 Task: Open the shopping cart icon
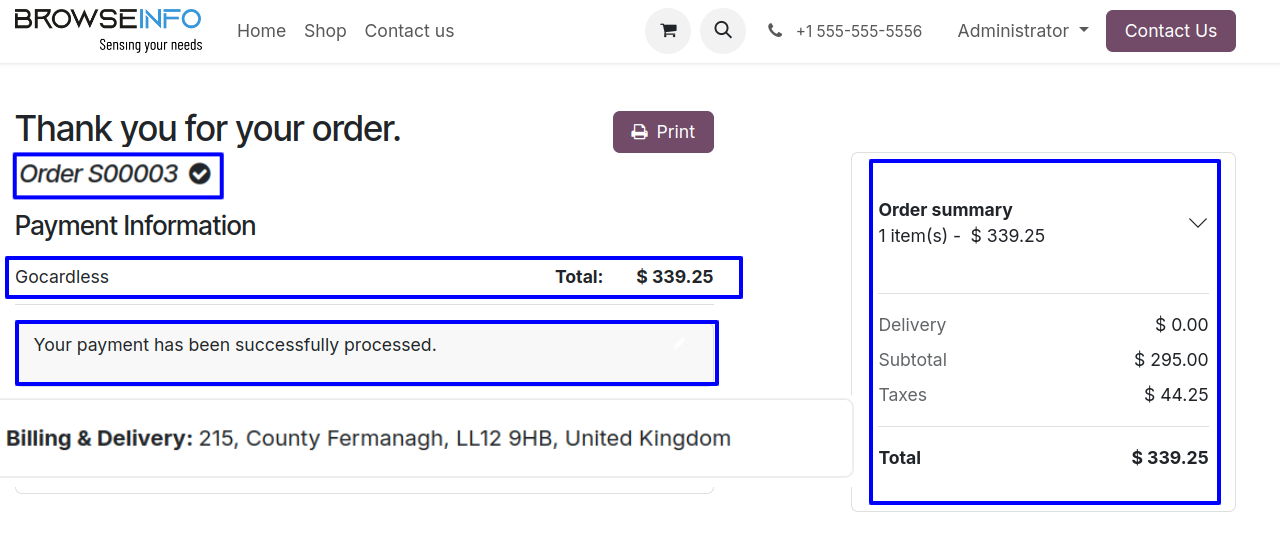click(668, 31)
